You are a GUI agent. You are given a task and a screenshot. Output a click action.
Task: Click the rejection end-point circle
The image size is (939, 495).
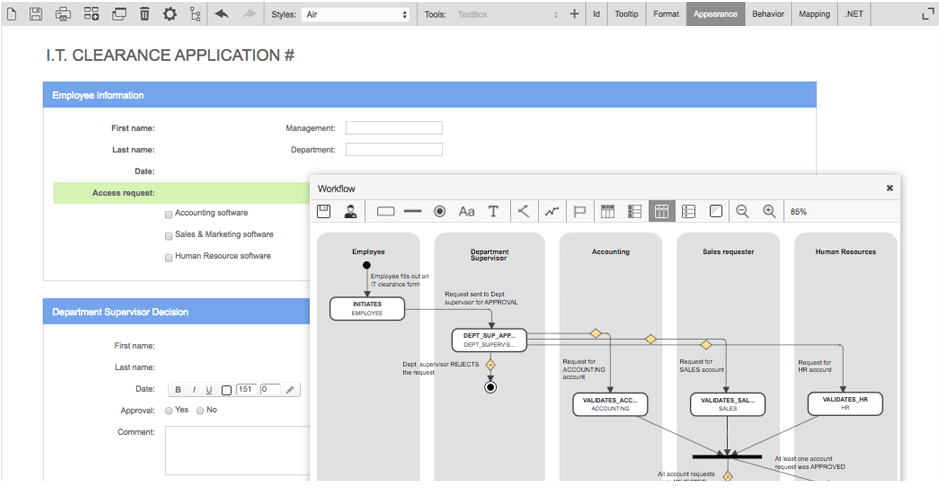(490, 387)
